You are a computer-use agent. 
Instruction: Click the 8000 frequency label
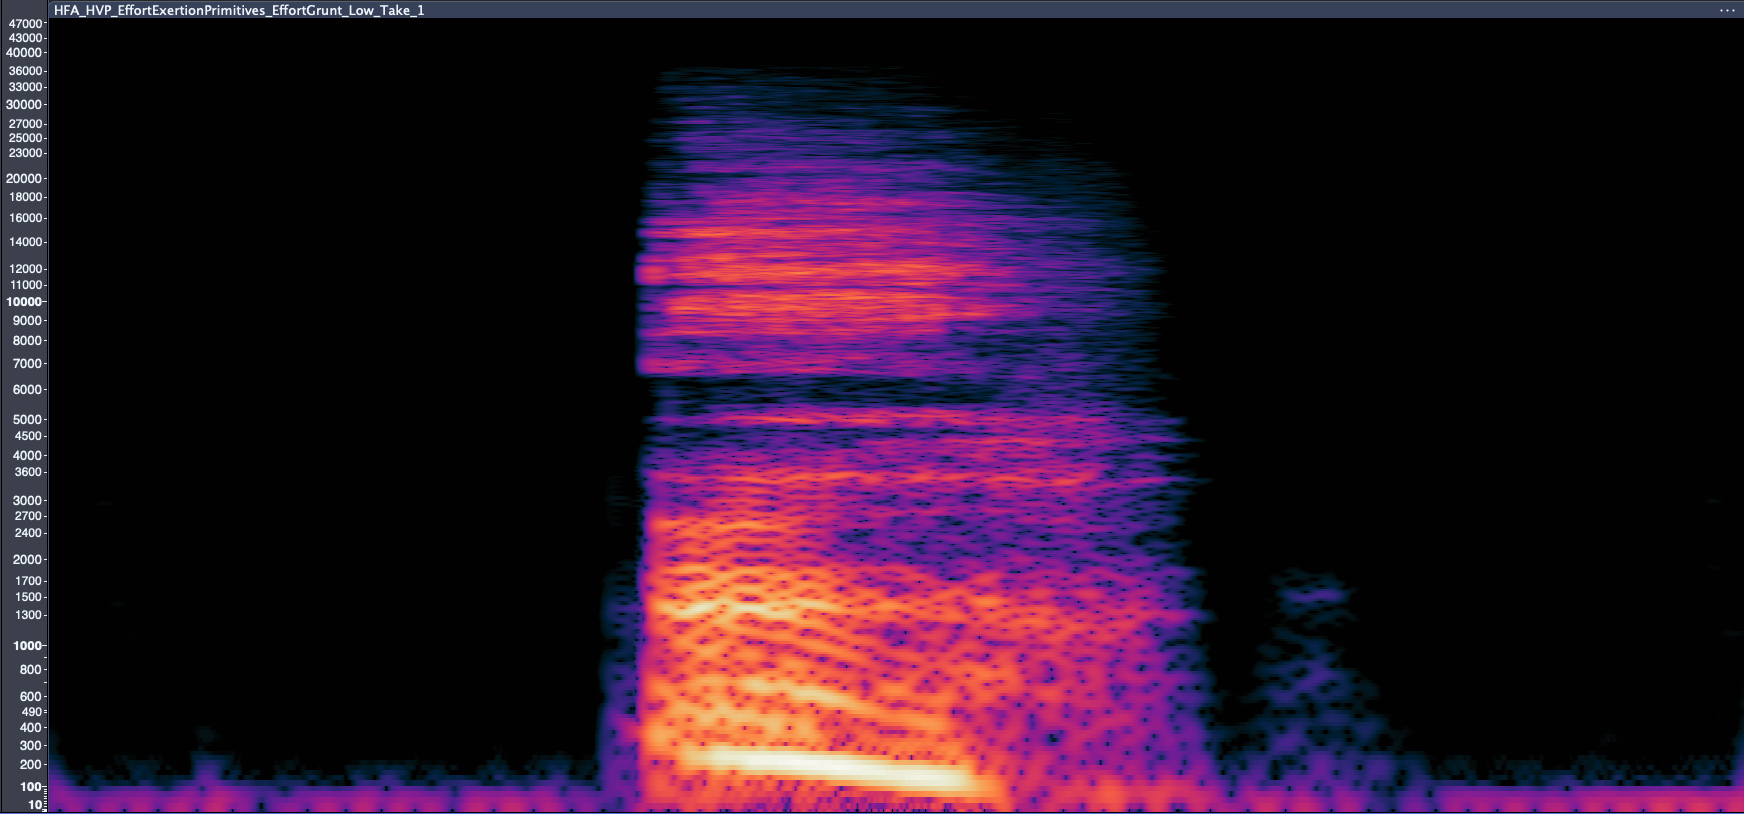point(28,341)
